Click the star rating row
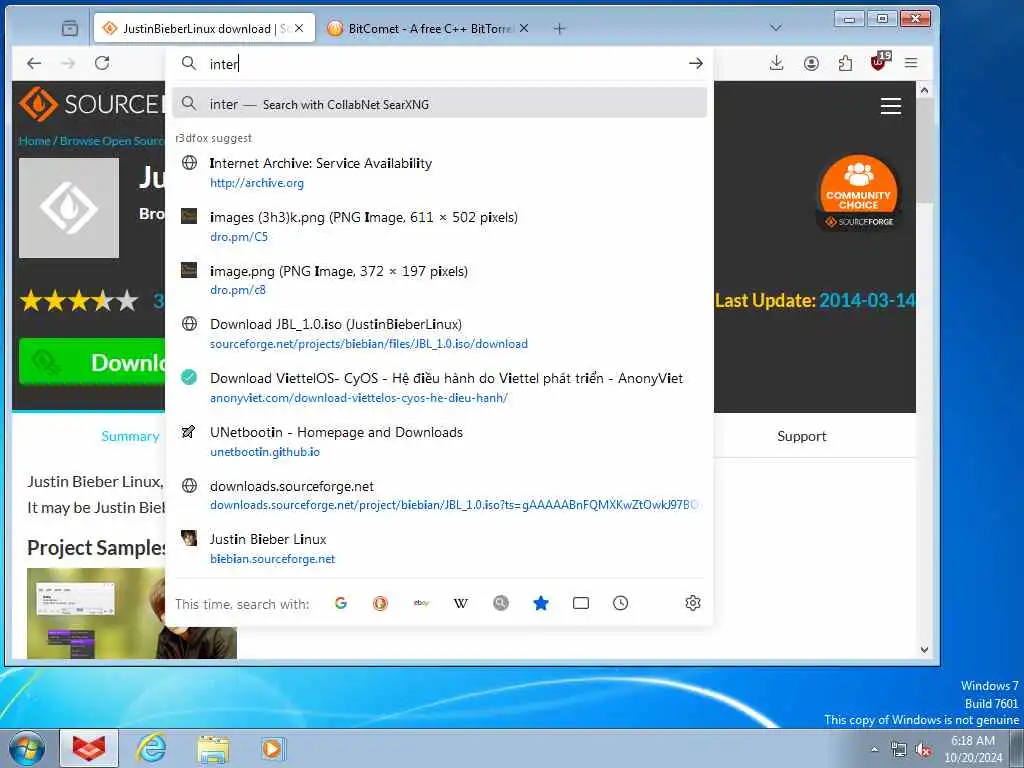This screenshot has height=768, width=1024. pos(79,301)
